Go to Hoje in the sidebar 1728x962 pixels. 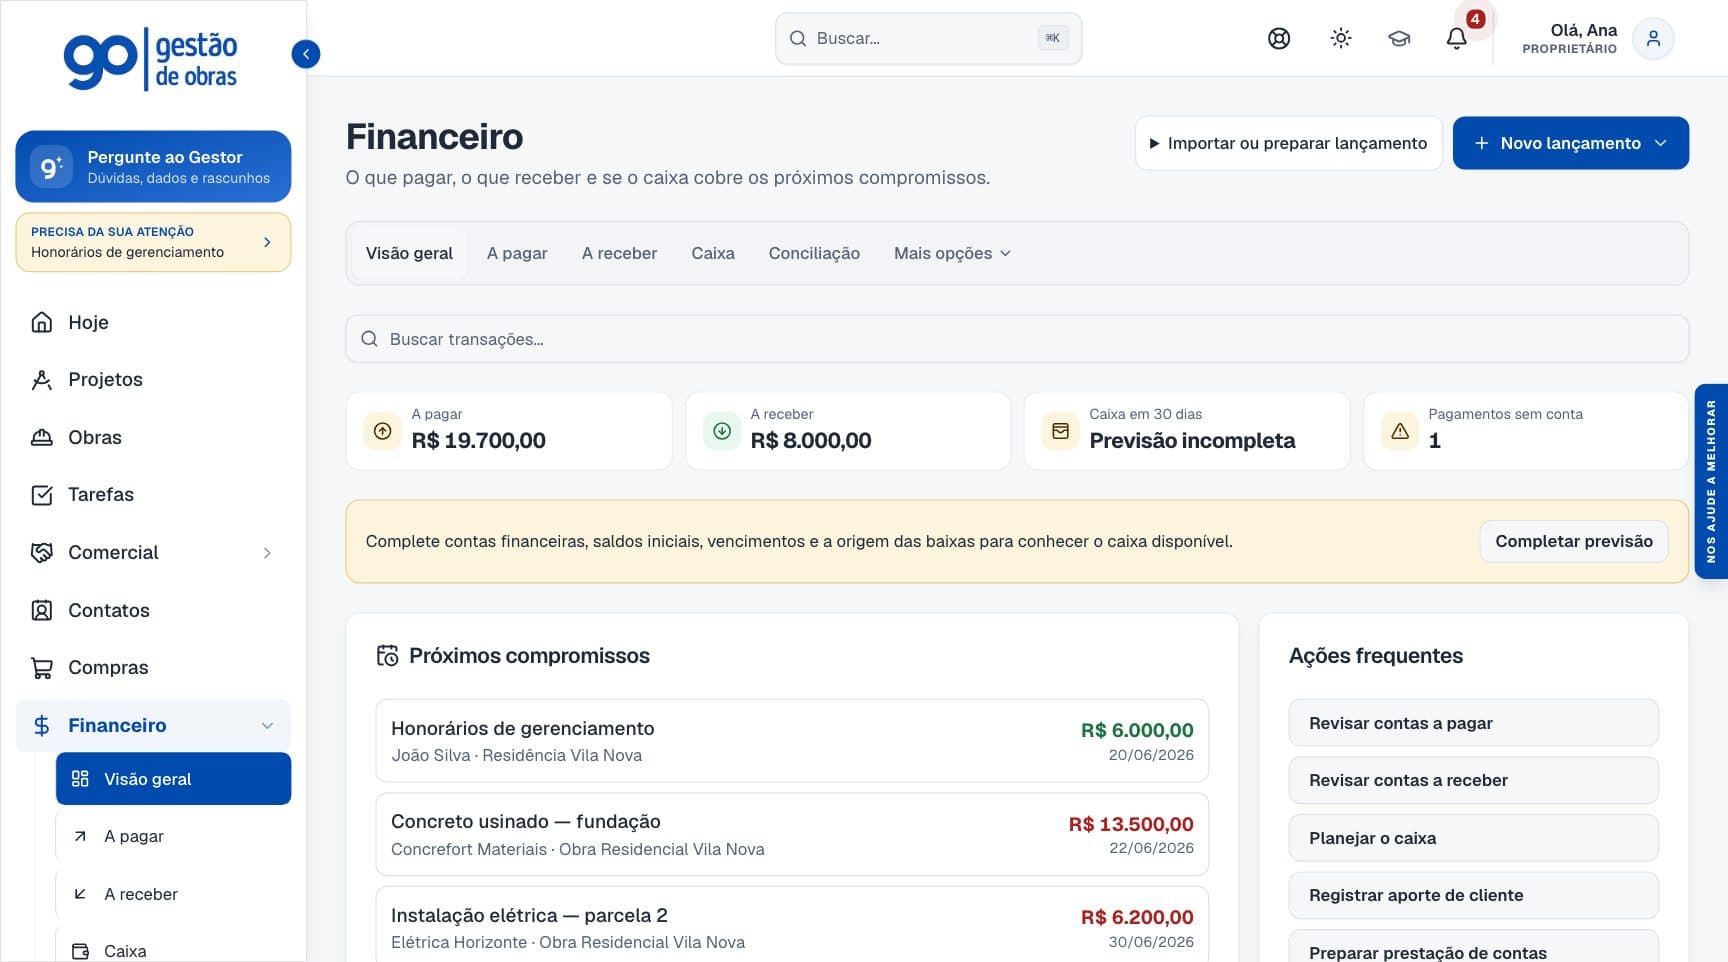(x=153, y=322)
